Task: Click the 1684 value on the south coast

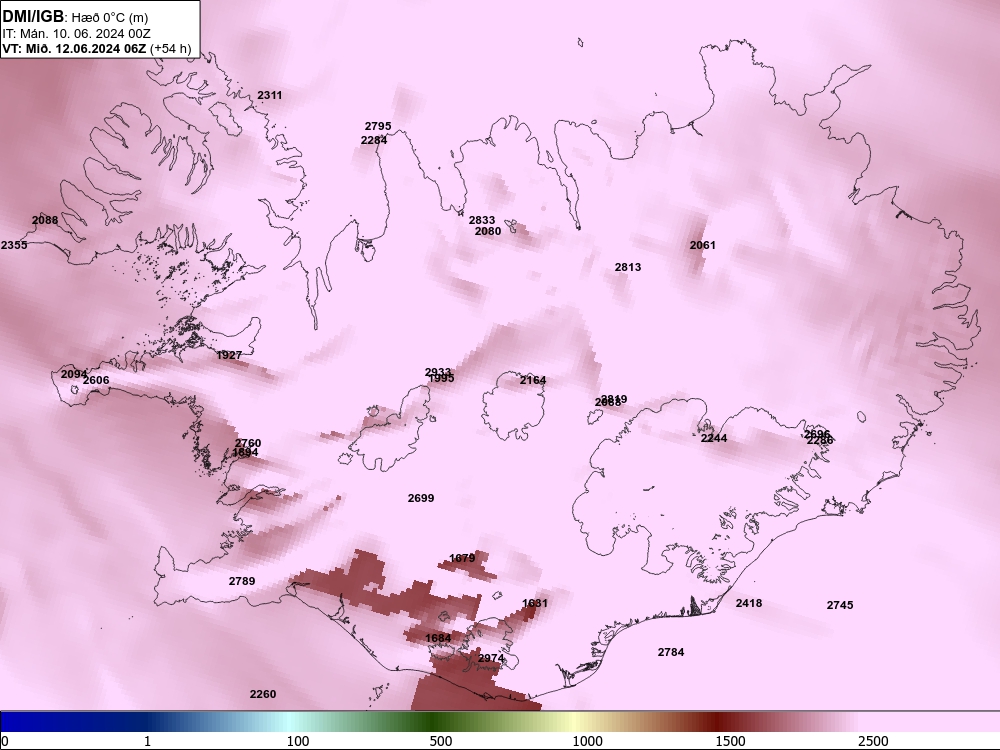Action: pos(438,638)
